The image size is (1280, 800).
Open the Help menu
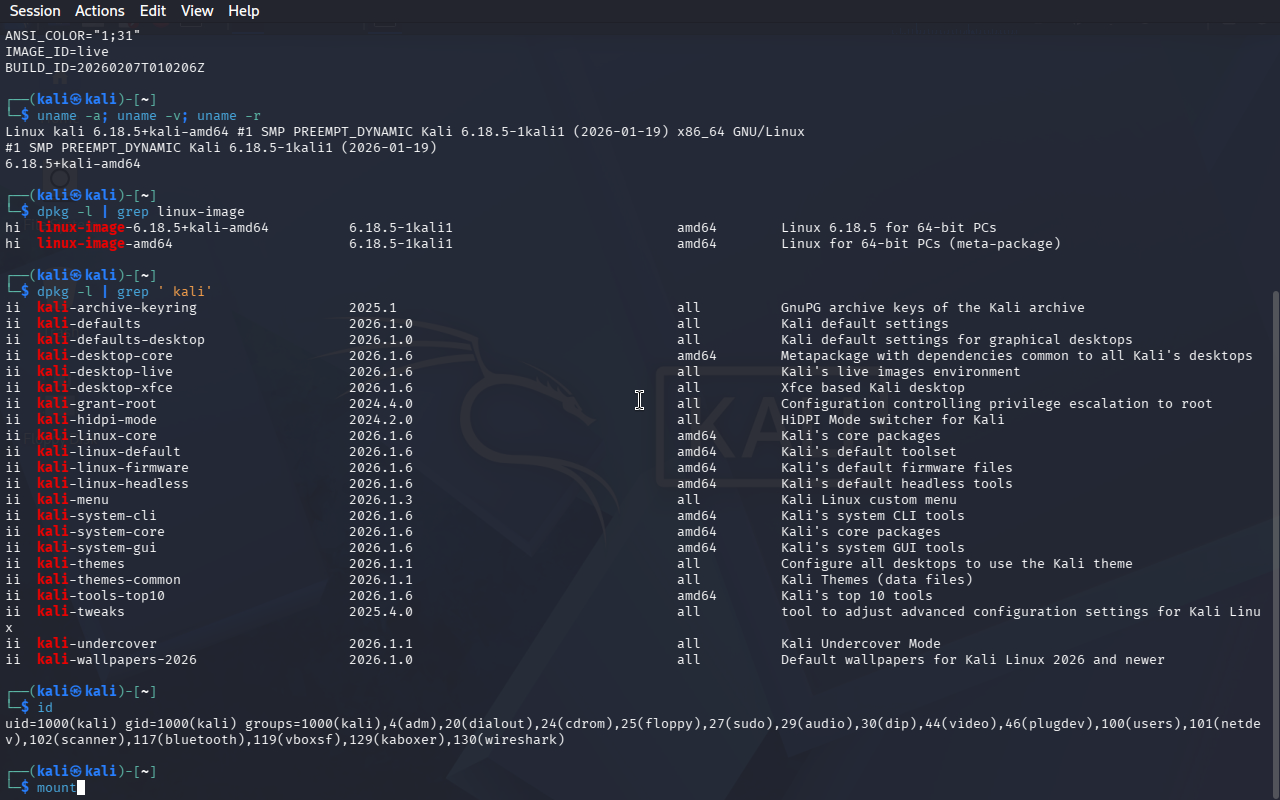click(x=243, y=11)
